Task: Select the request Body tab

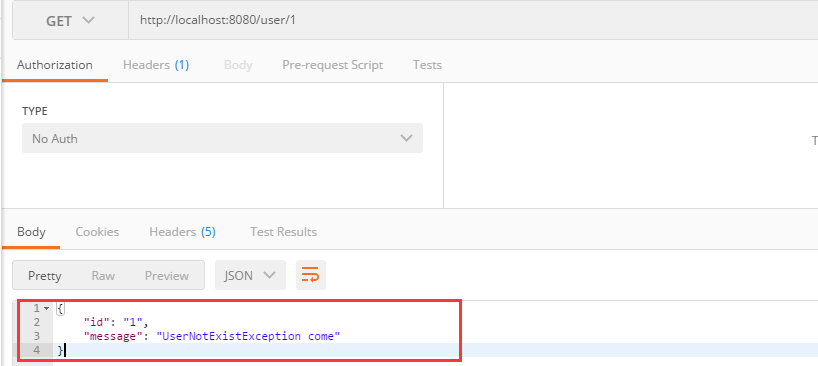Action: point(238,65)
